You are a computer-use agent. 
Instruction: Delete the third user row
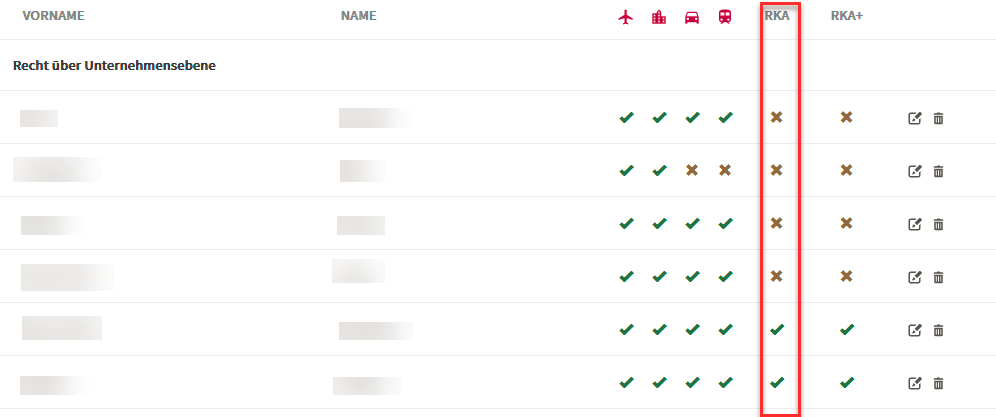(938, 224)
